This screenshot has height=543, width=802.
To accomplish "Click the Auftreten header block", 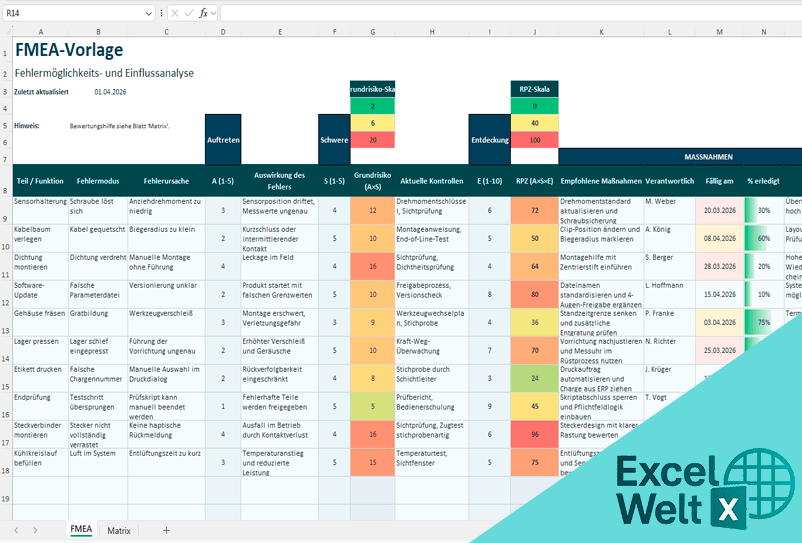I will click(x=223, y=140).
